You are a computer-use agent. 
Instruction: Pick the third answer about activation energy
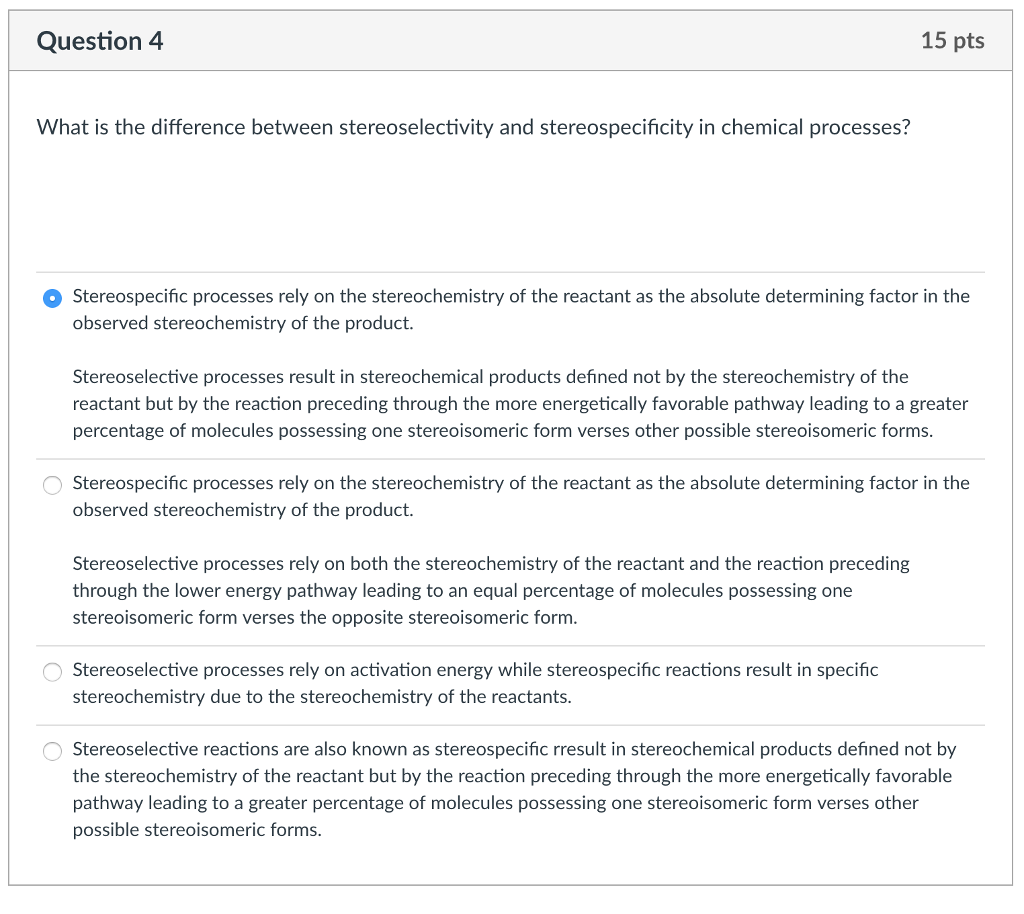coord(52,671)
